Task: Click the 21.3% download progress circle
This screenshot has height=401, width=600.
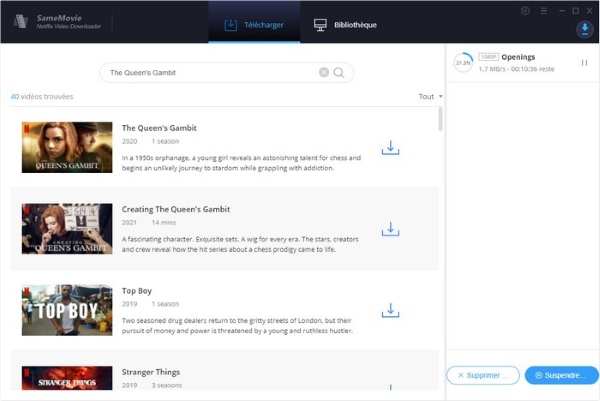Action: tap(463, 63)
